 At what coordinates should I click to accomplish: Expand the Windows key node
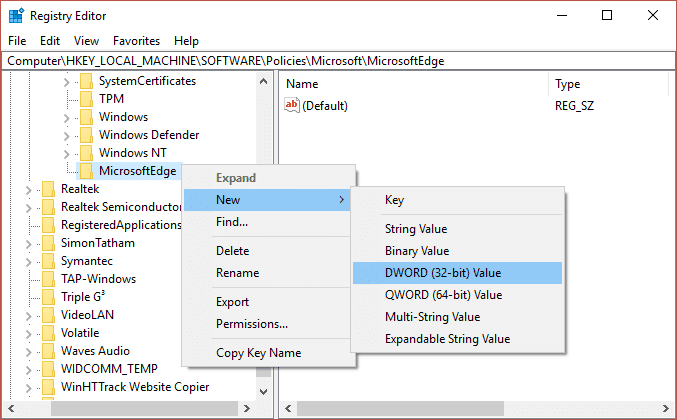click(66, 117)
